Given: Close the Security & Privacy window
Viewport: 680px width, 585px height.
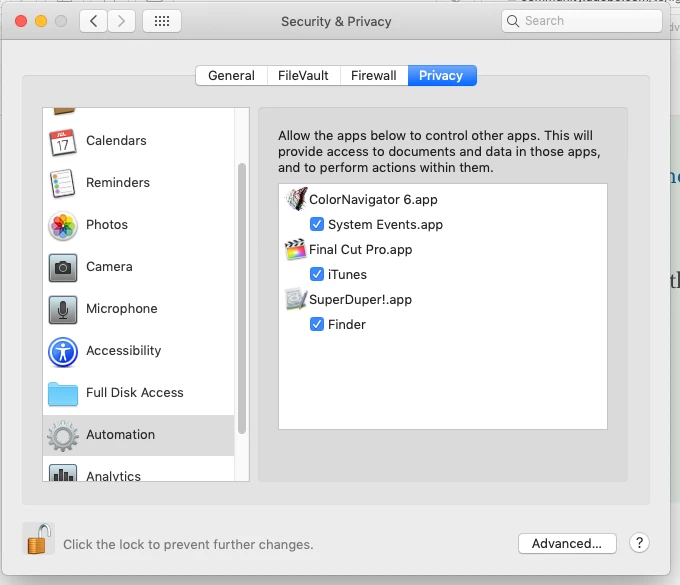Looking at the screenshot, I should (21, 21).
